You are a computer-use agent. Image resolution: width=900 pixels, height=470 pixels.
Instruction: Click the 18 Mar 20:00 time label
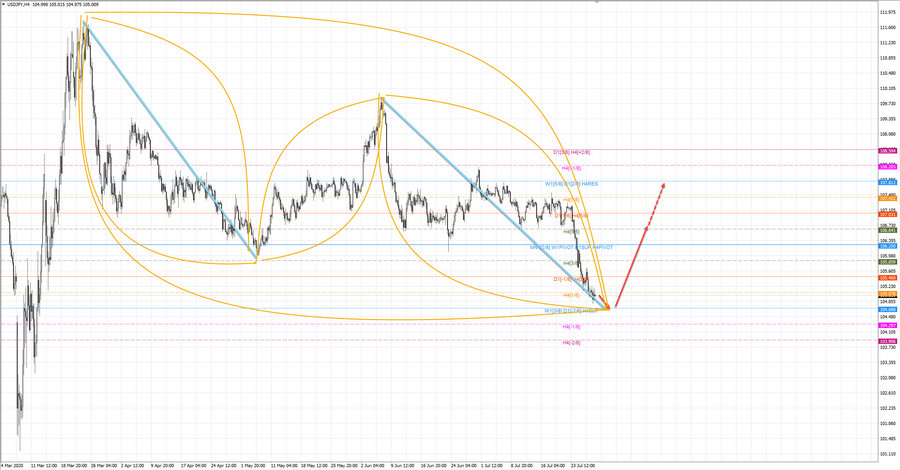(x=73, y=466)
